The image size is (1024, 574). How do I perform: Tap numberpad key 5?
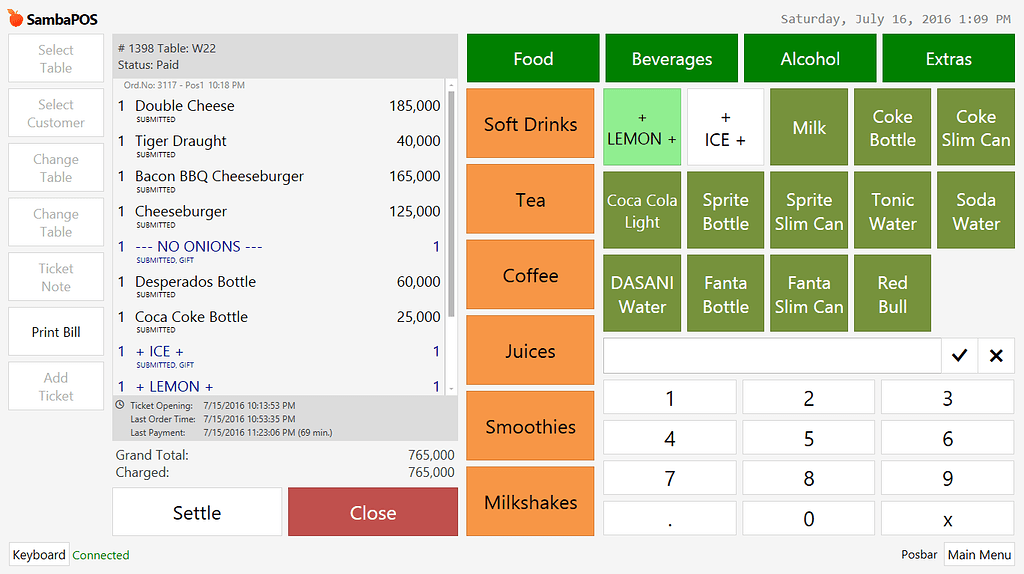(x=808, y=438)
